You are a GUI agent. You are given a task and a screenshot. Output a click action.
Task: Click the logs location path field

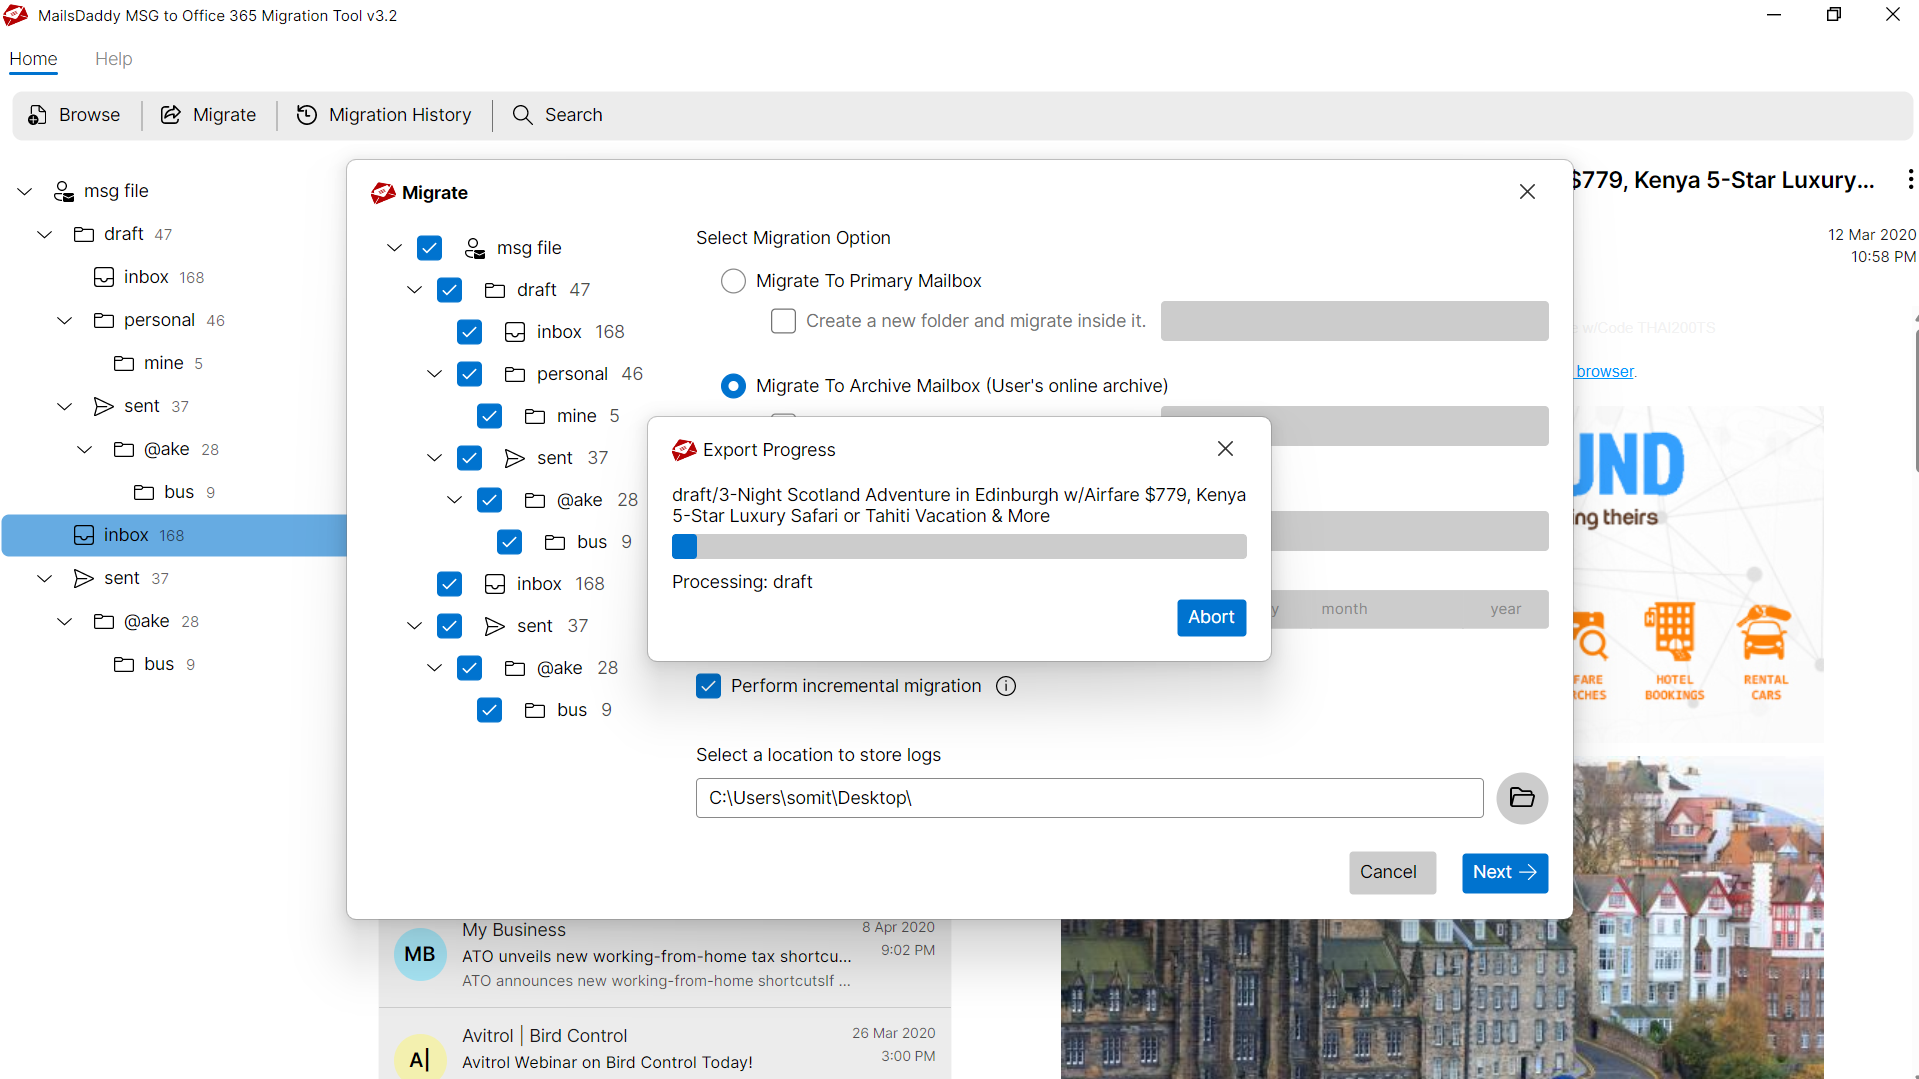(x=1089, y=798)
